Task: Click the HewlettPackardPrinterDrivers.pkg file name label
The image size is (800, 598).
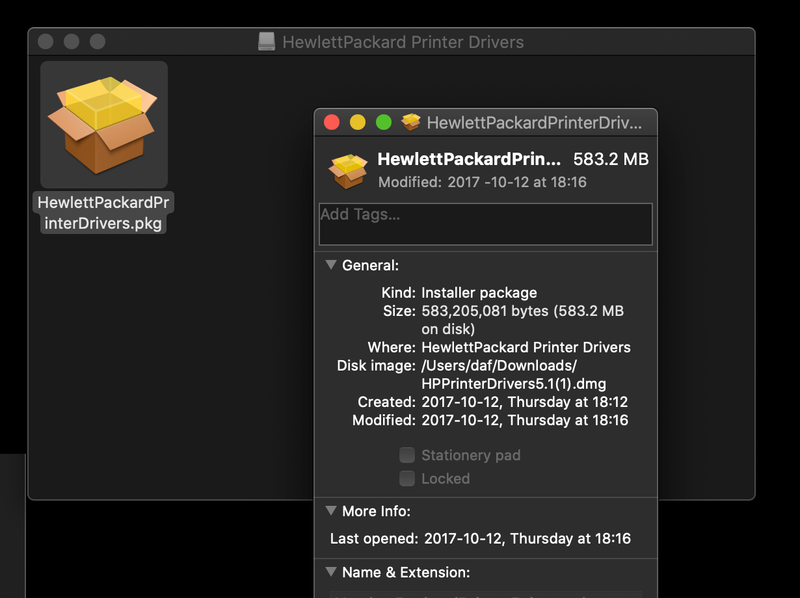Action: [x=104, y=213]
